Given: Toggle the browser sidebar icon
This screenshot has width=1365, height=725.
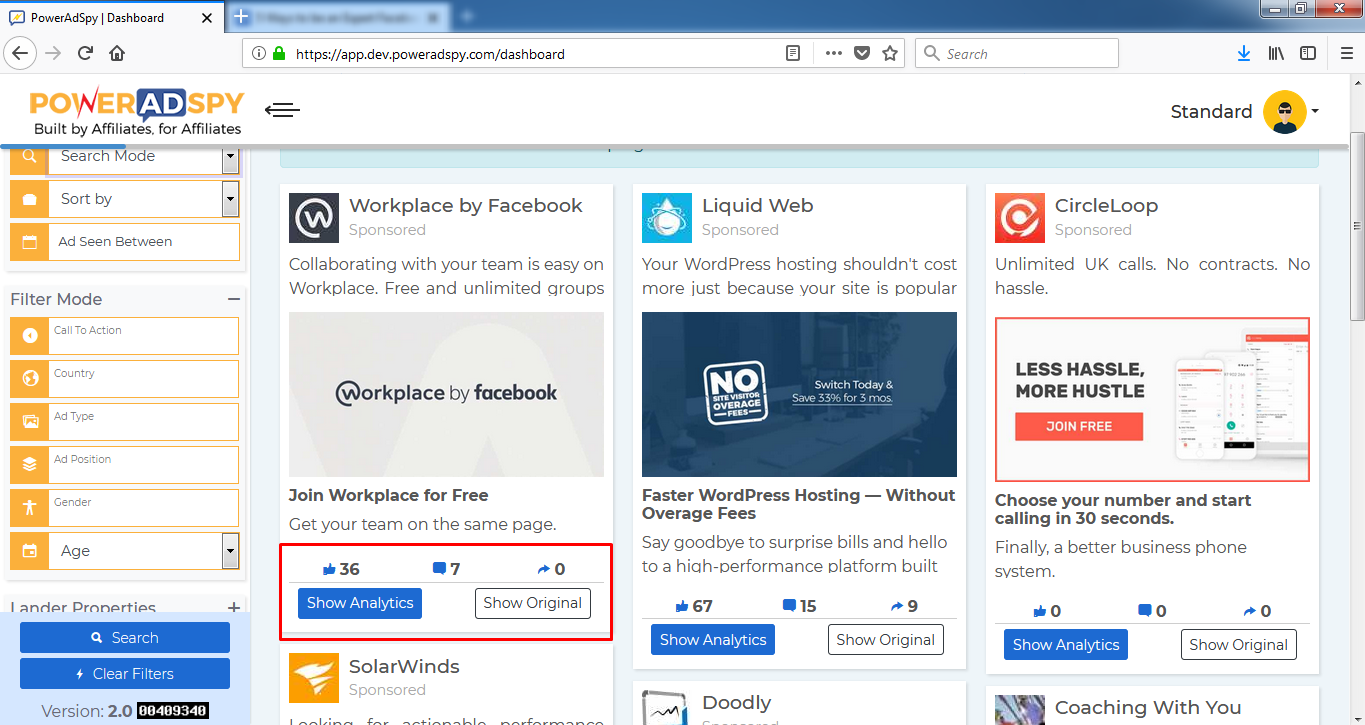Looking at the screenshot, I should [1308, 54].
